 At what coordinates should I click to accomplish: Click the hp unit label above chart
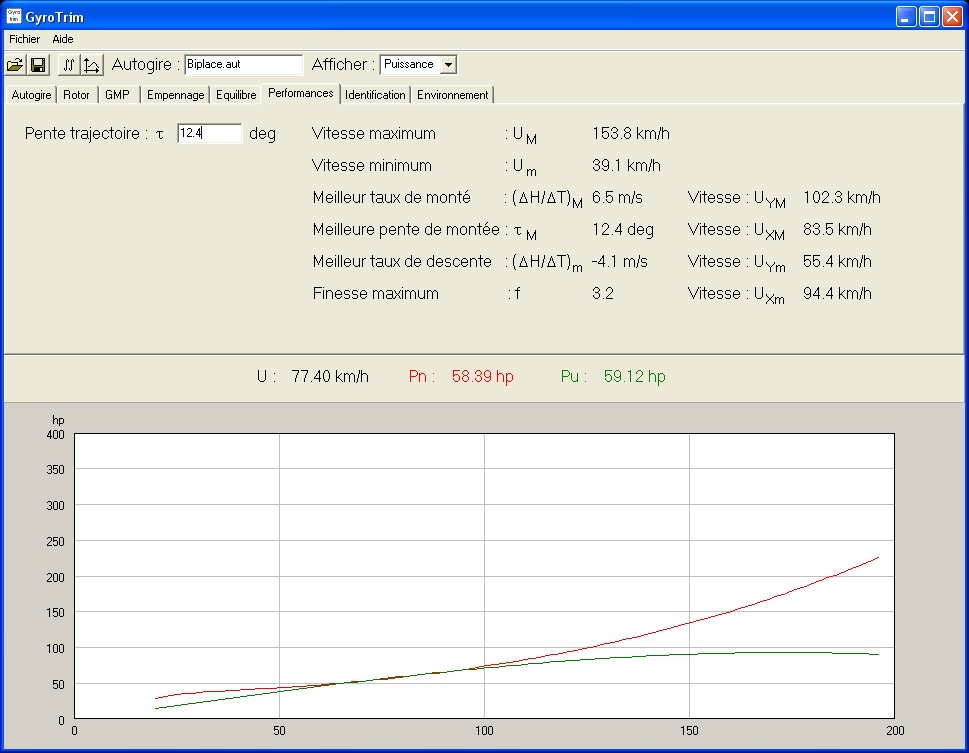click(x=58, y=420)
